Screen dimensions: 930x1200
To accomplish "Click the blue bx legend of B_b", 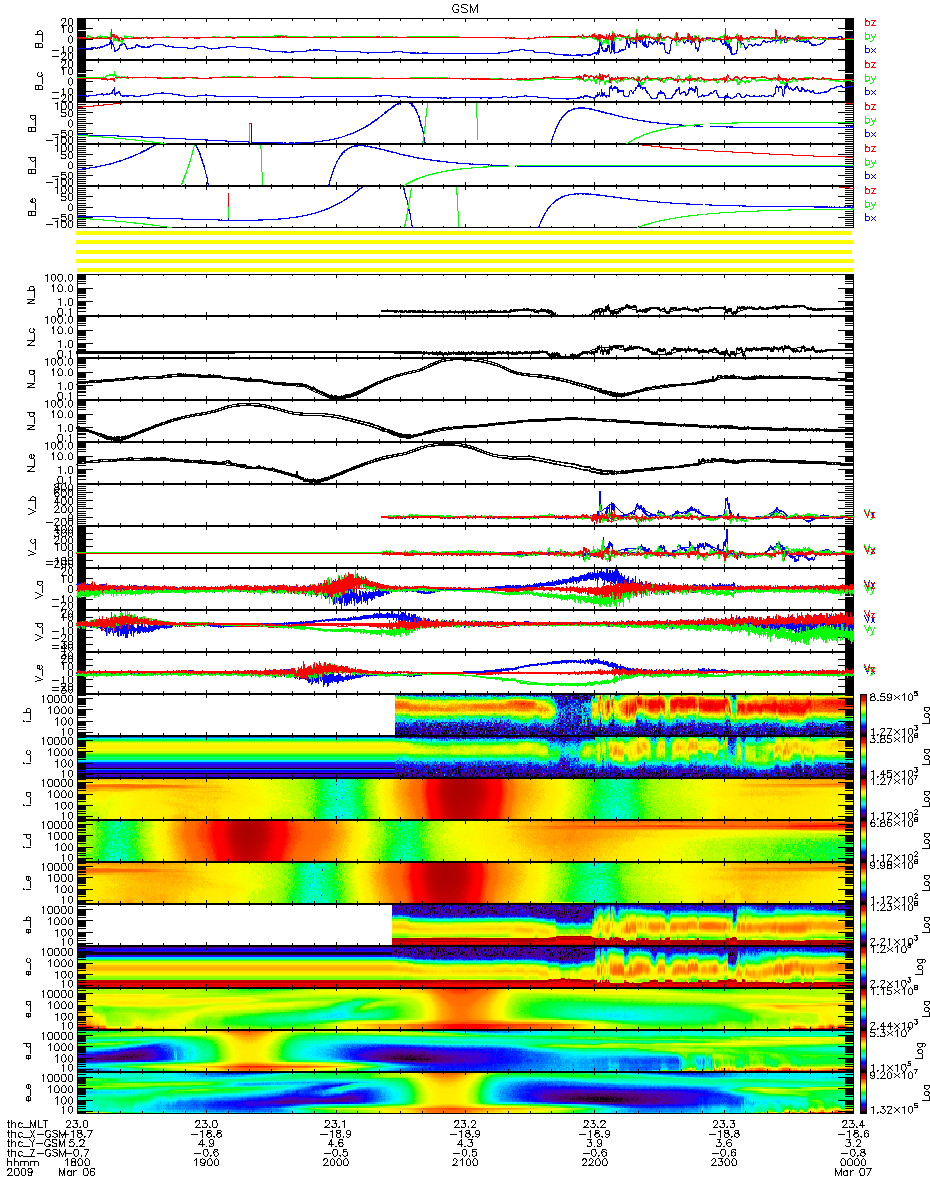I will [869, 50].
